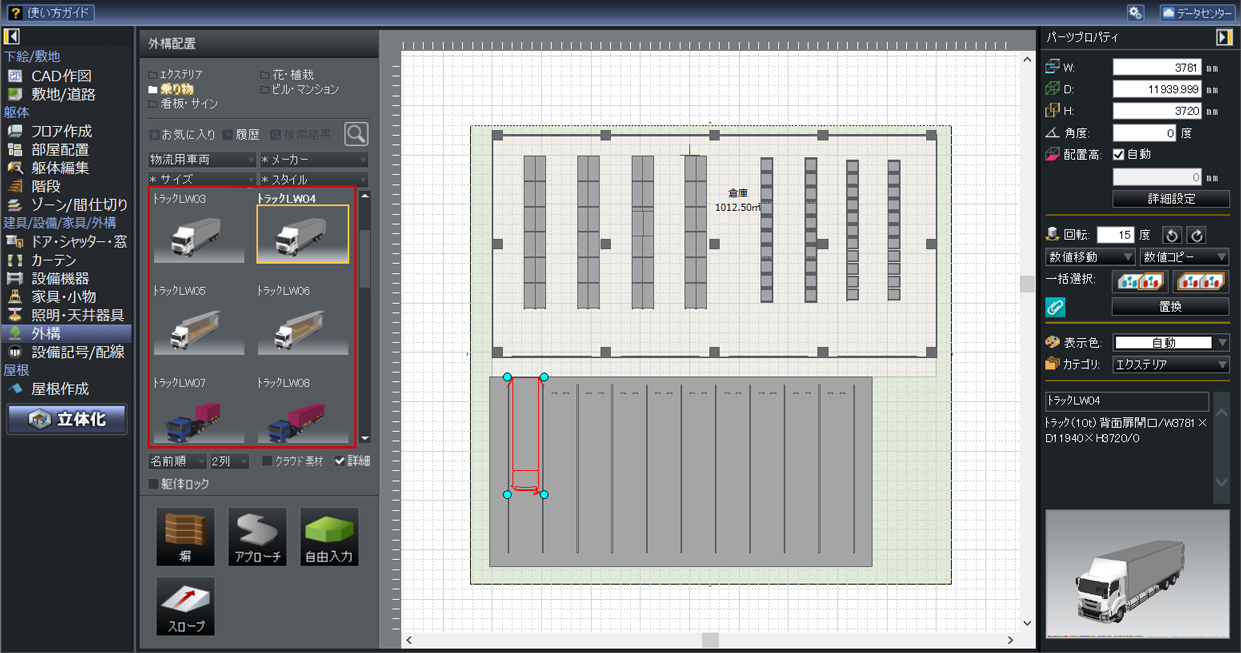Select the 塀 fence tool

pos(185,537)
